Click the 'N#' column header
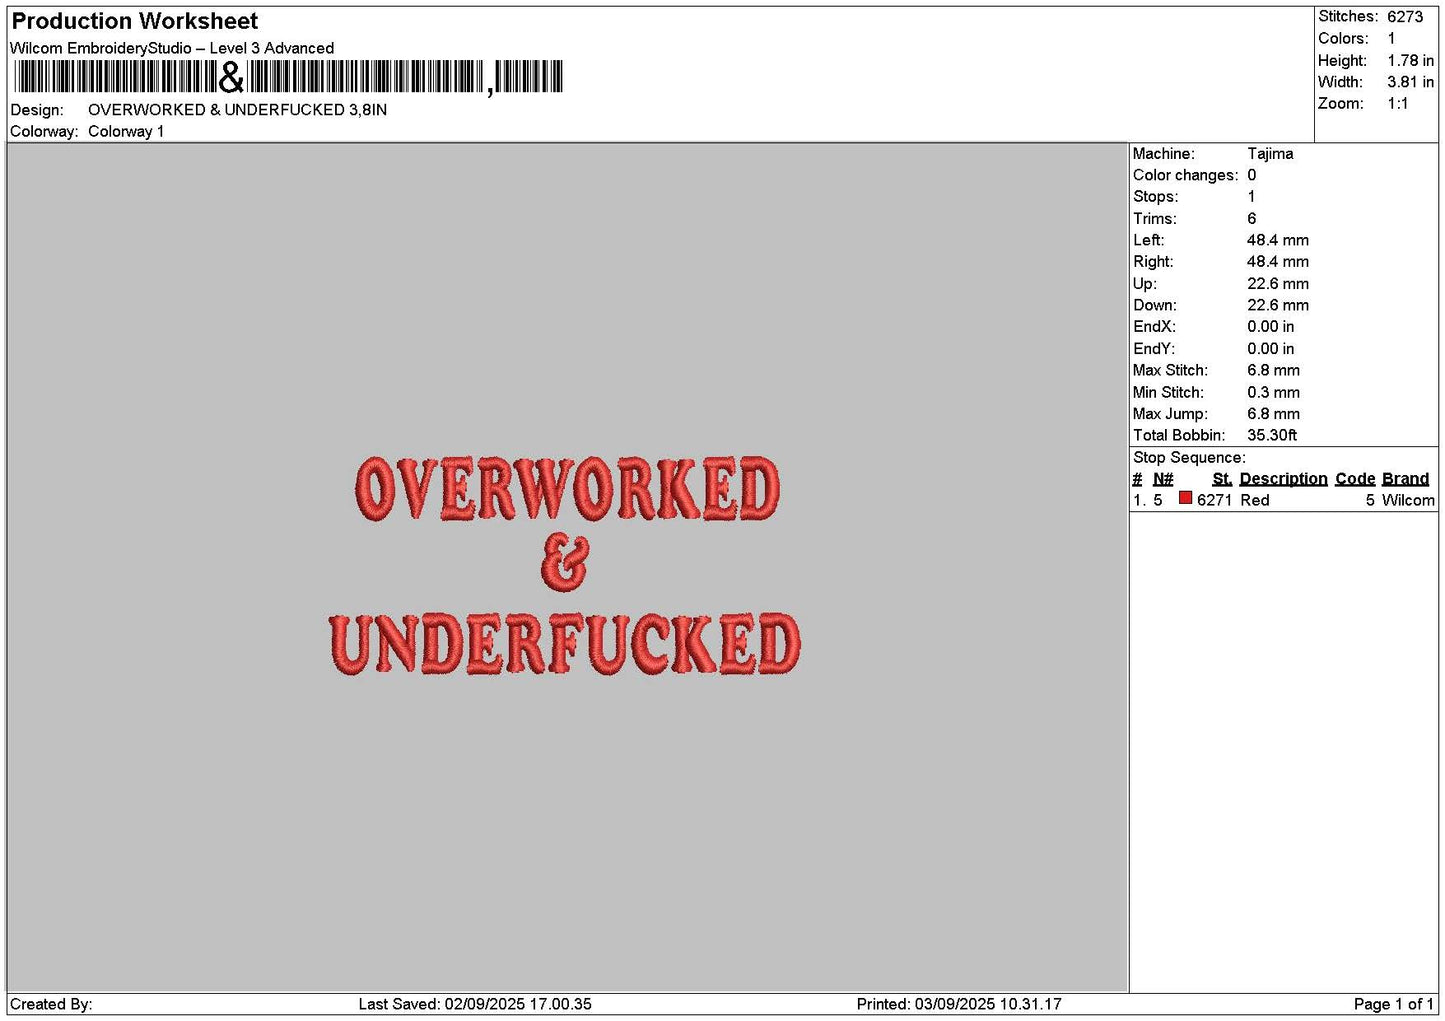The width and height of the screenshot is (1445, 1021). click(x=1163, y=479)
